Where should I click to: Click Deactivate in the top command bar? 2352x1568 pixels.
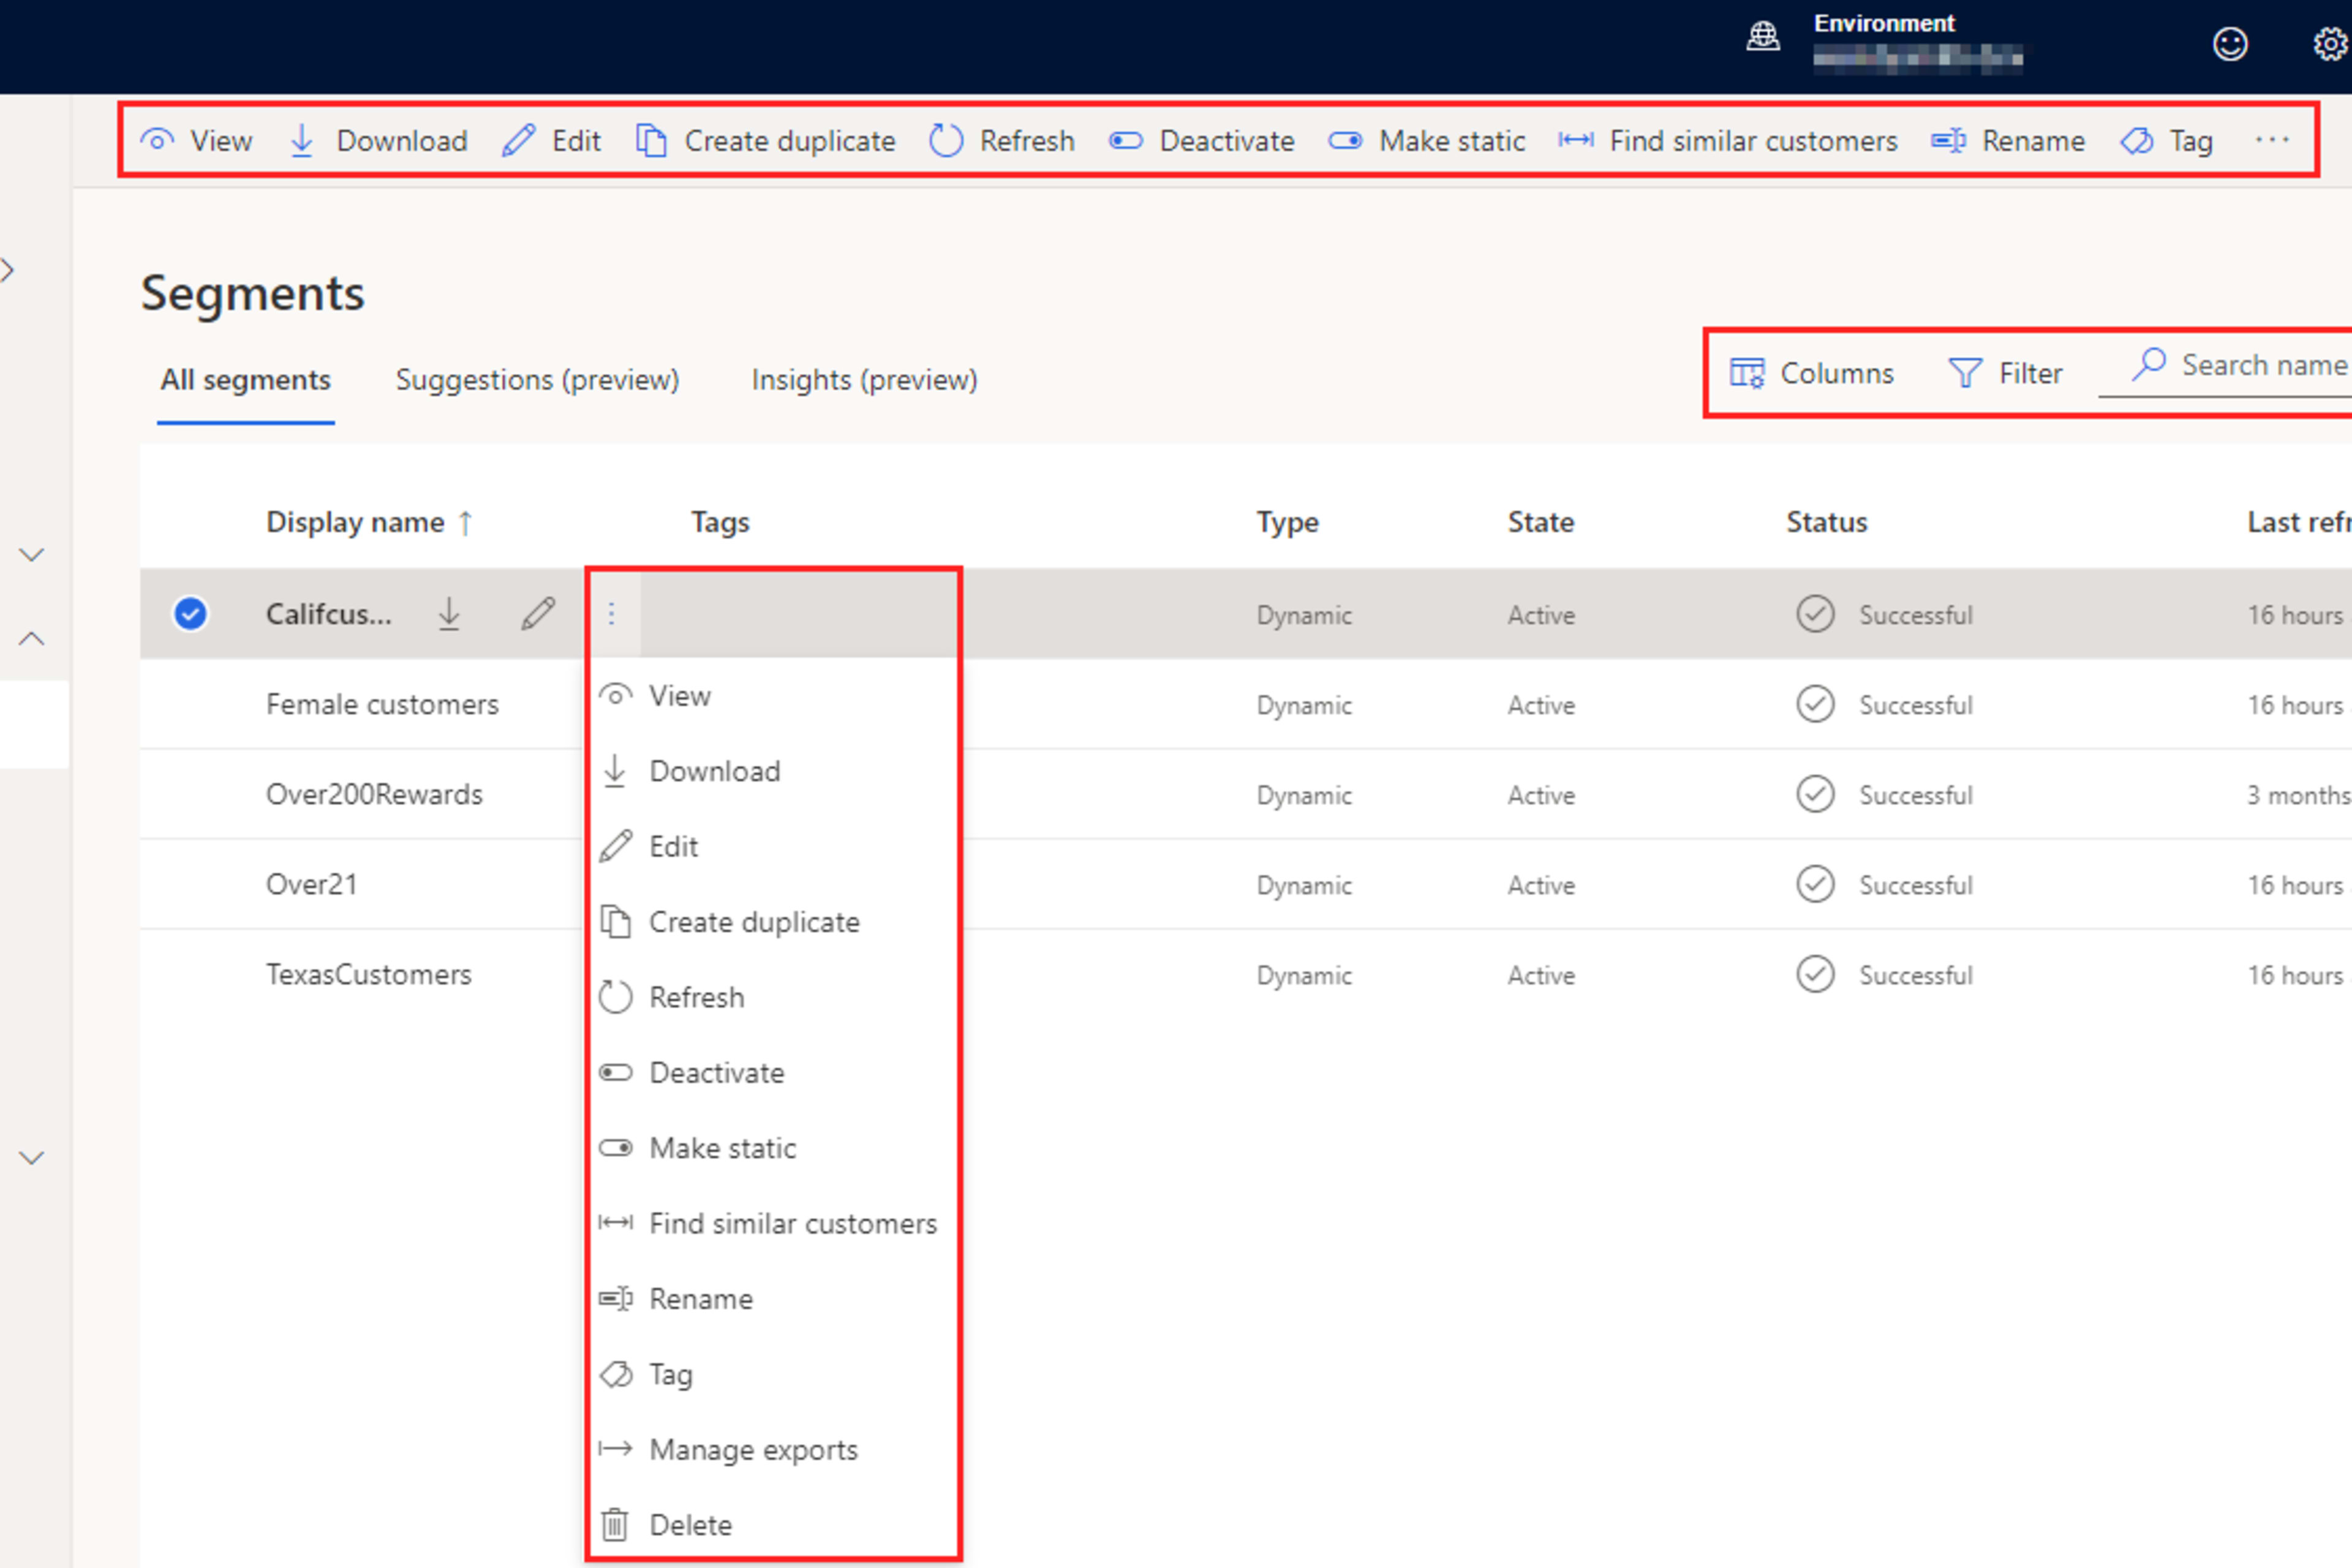1202,141
